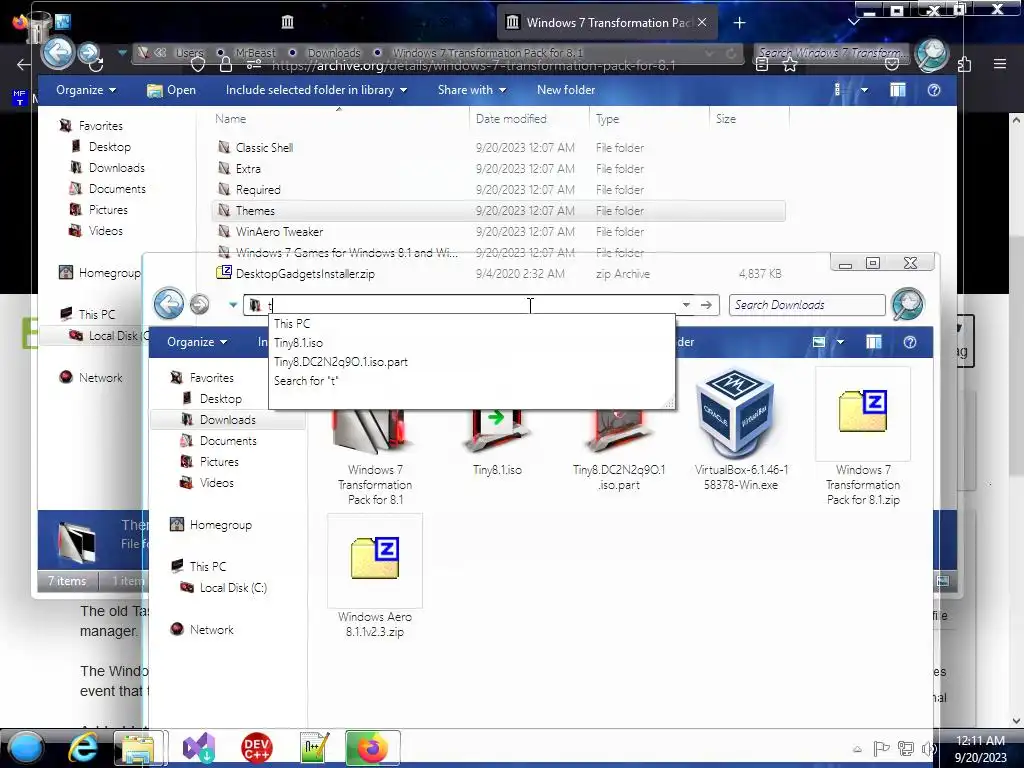Click the Forward arrow in front Downloads window
The width and height of the screenshot is (1024, 768).
click(200, 304)
